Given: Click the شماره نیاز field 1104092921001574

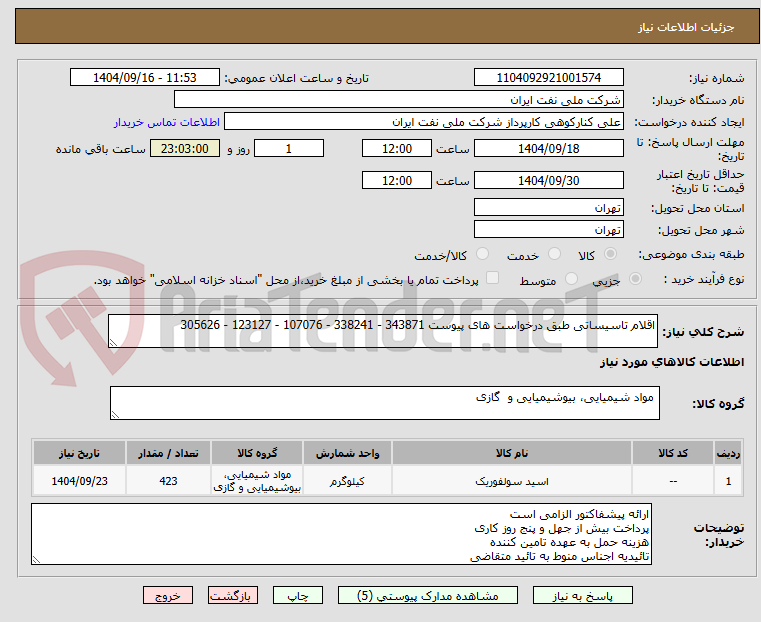Looking at the screenshot, I should coord(548,78).
